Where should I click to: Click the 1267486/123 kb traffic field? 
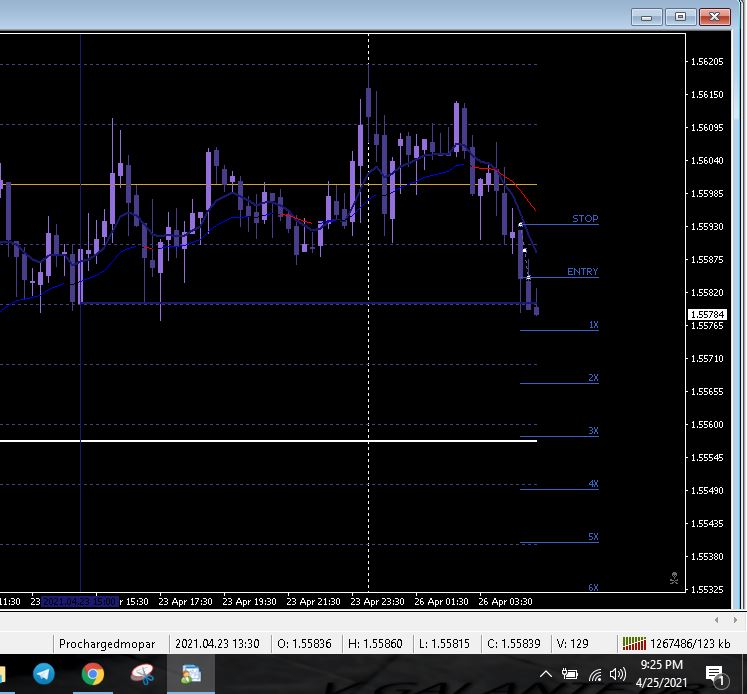[690, 644]
